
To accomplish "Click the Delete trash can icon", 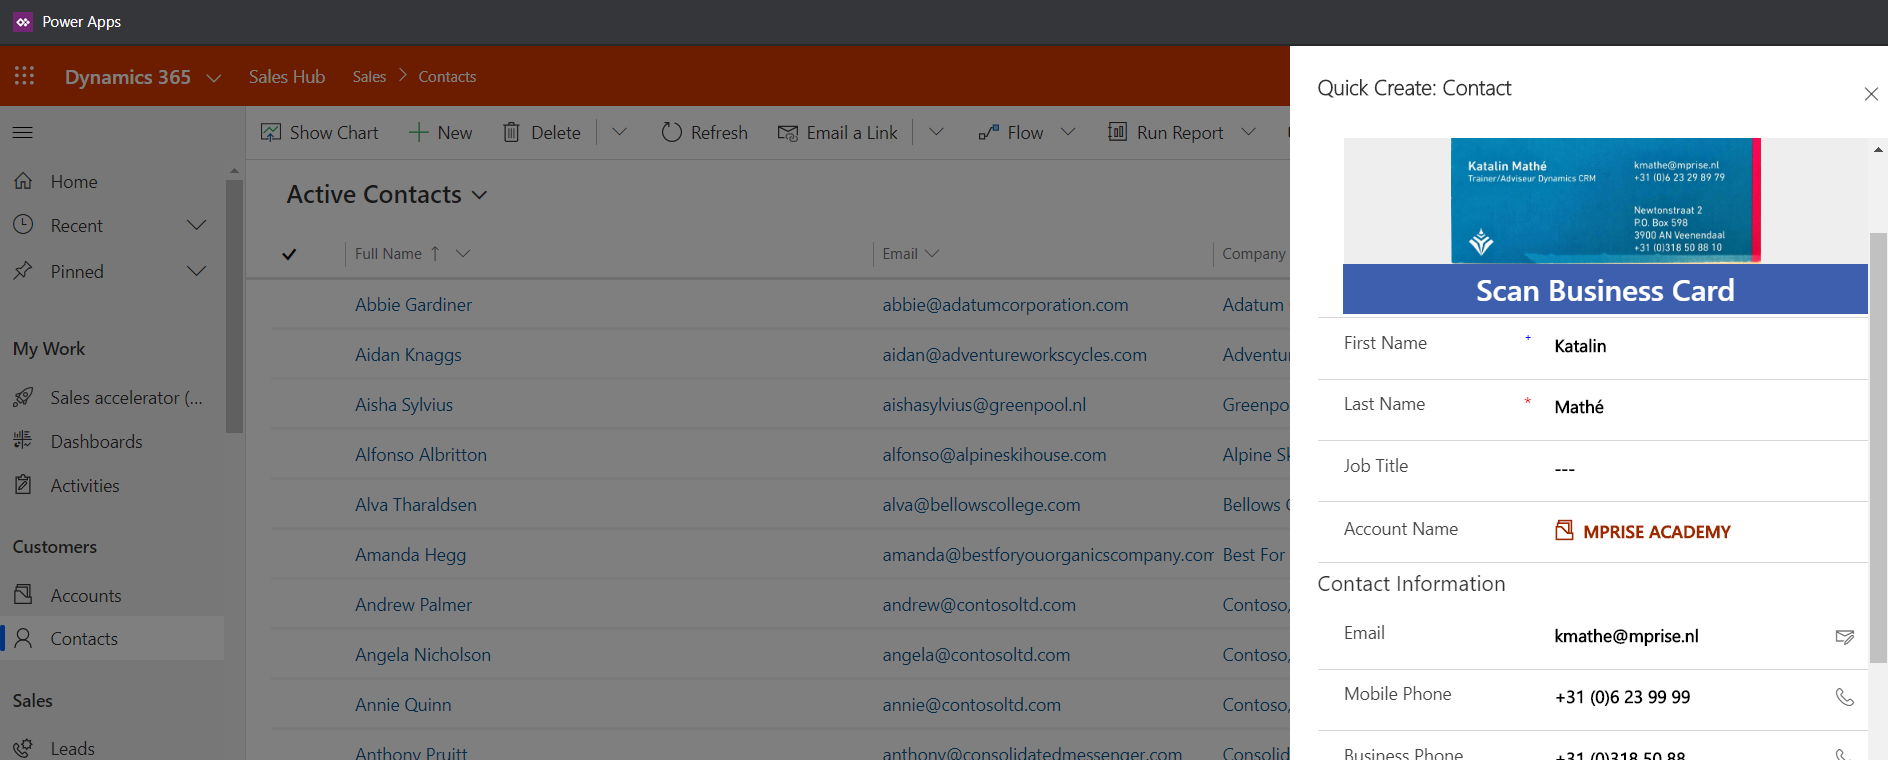I will coord(511,132).
